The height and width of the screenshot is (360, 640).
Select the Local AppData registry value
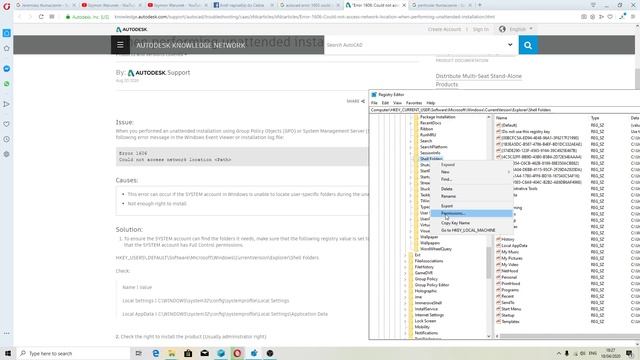click(514, 246)
